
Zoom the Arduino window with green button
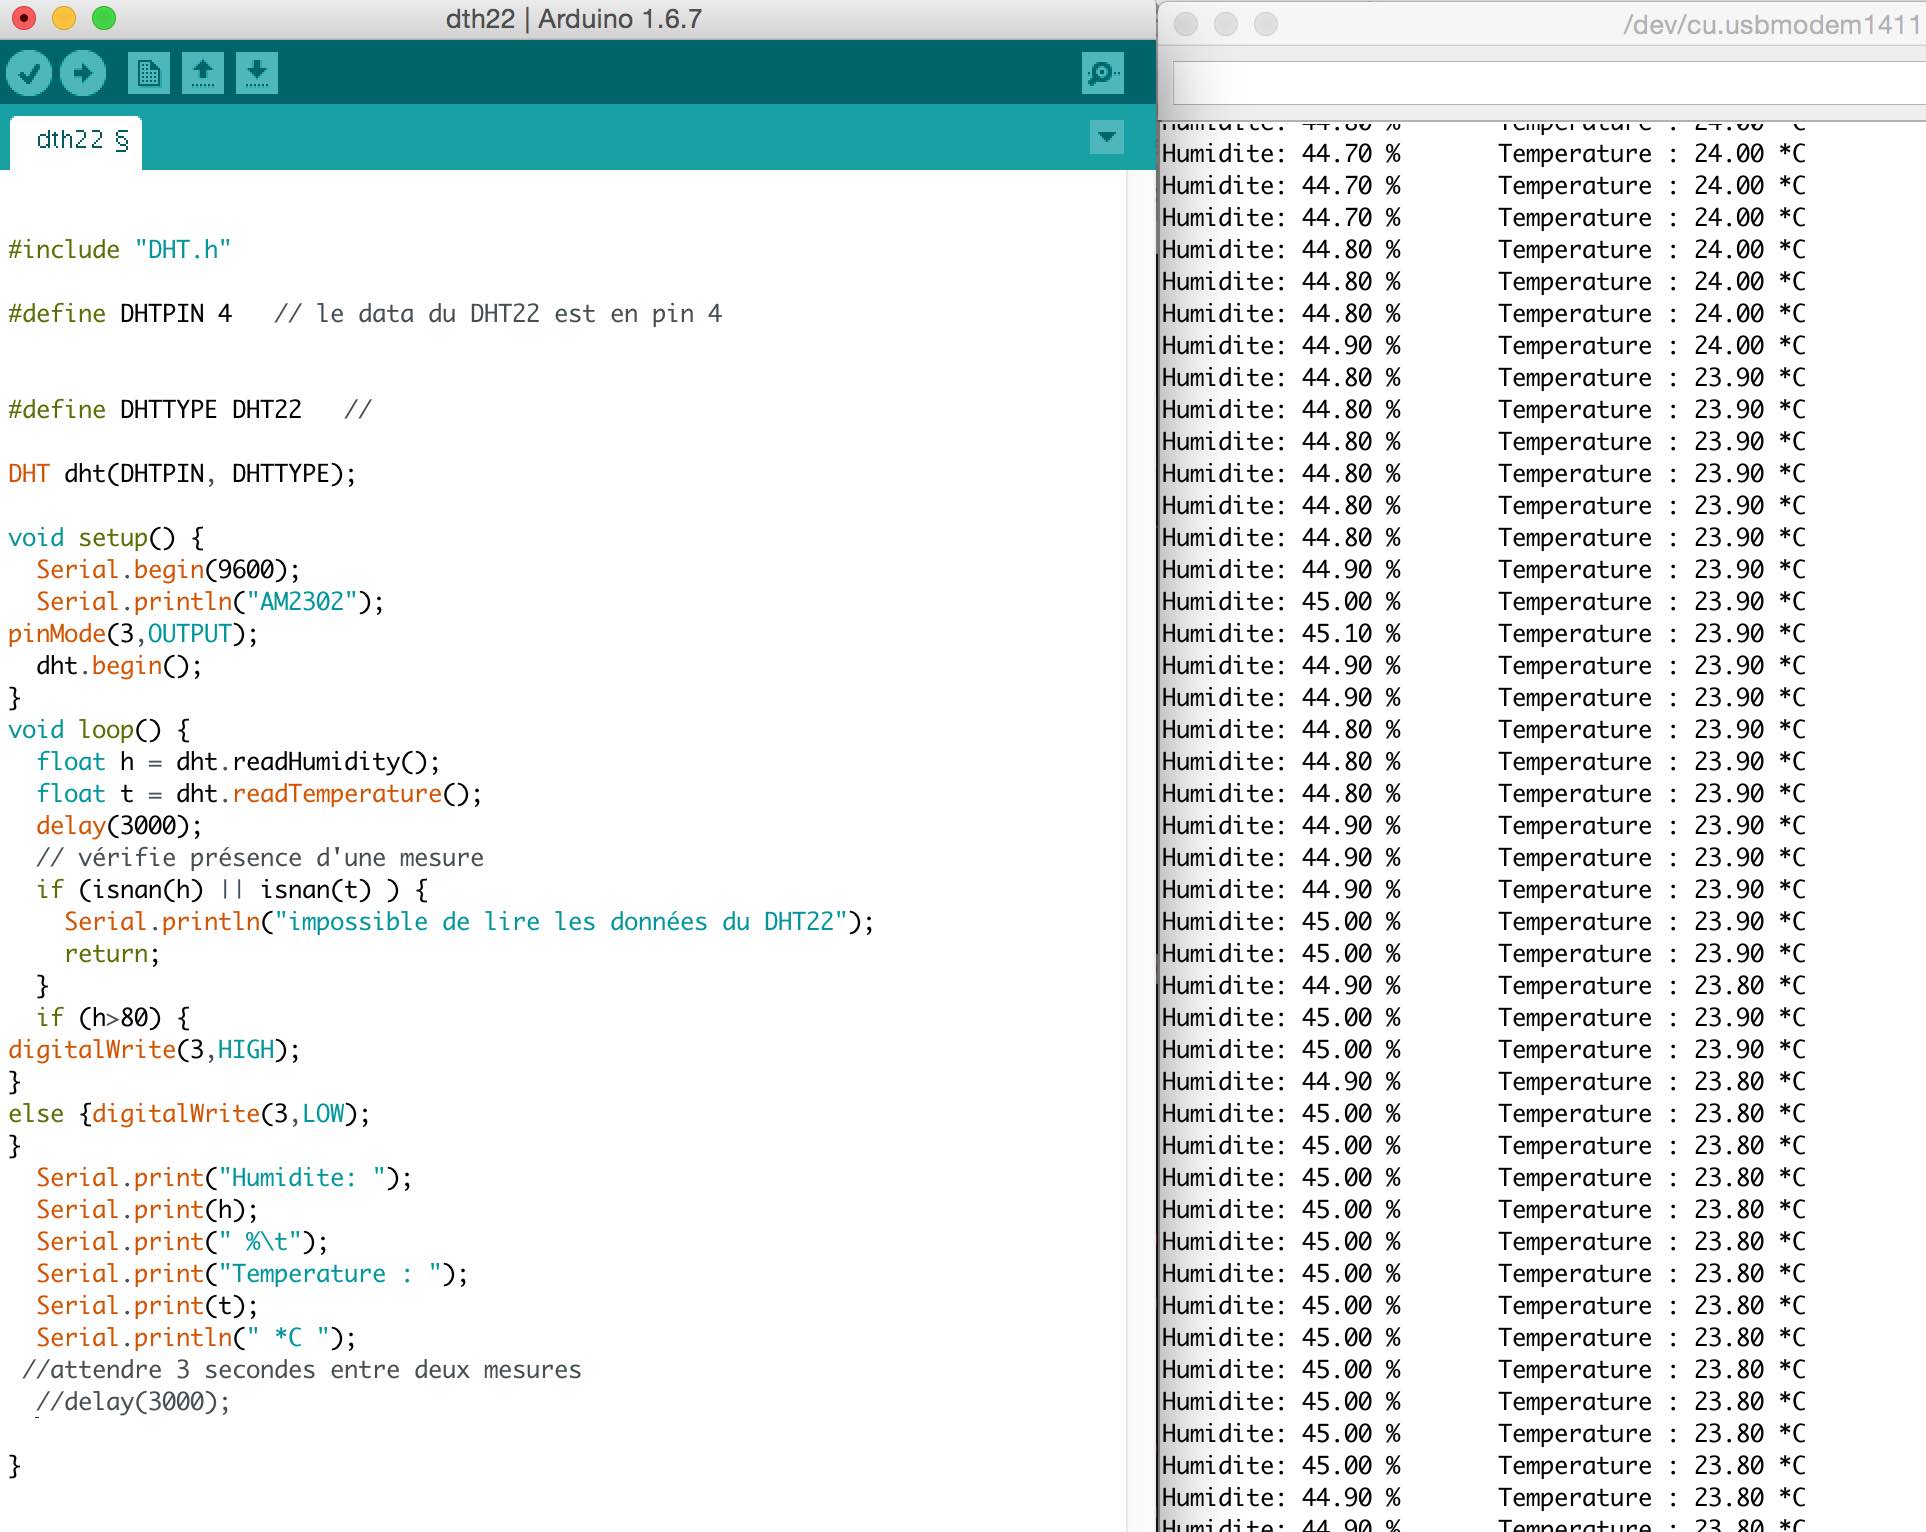click(103, 18)
